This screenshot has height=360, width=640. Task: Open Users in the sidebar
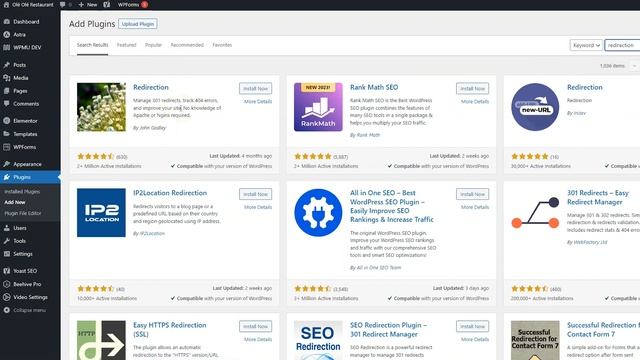point(20,228)
